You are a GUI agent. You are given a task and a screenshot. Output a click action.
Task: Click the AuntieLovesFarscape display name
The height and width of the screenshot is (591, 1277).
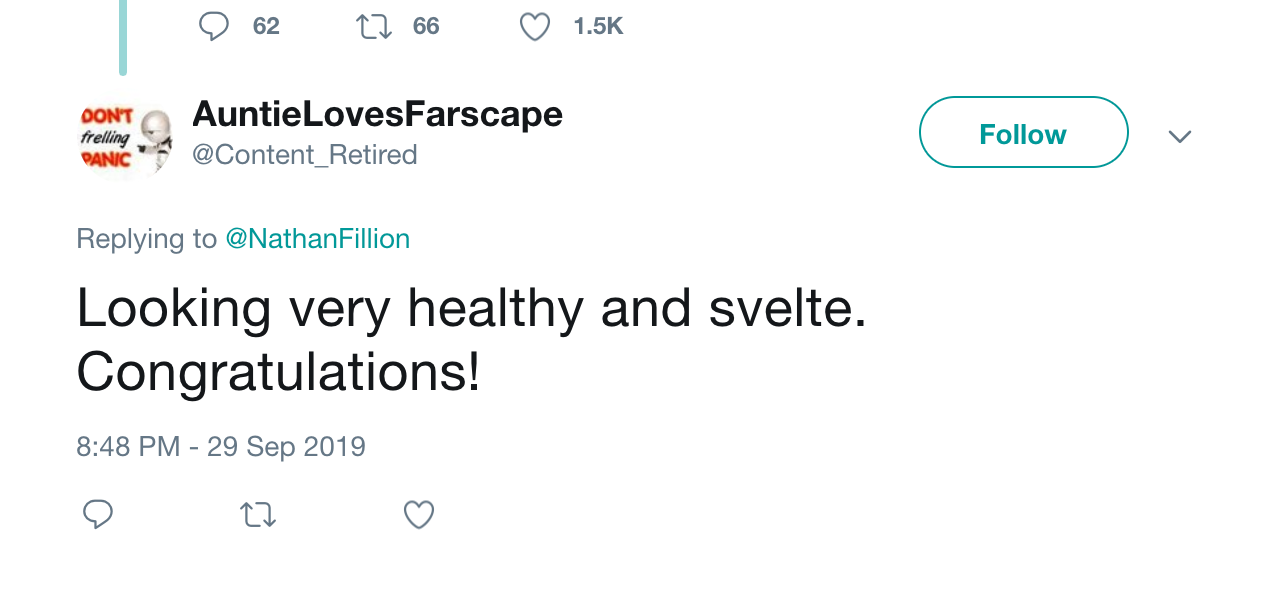pos(377,114)
